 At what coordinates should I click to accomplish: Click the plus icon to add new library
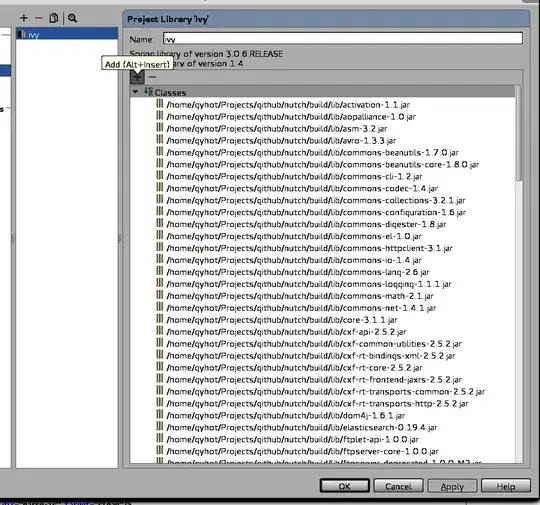click(x=23, y=18)
